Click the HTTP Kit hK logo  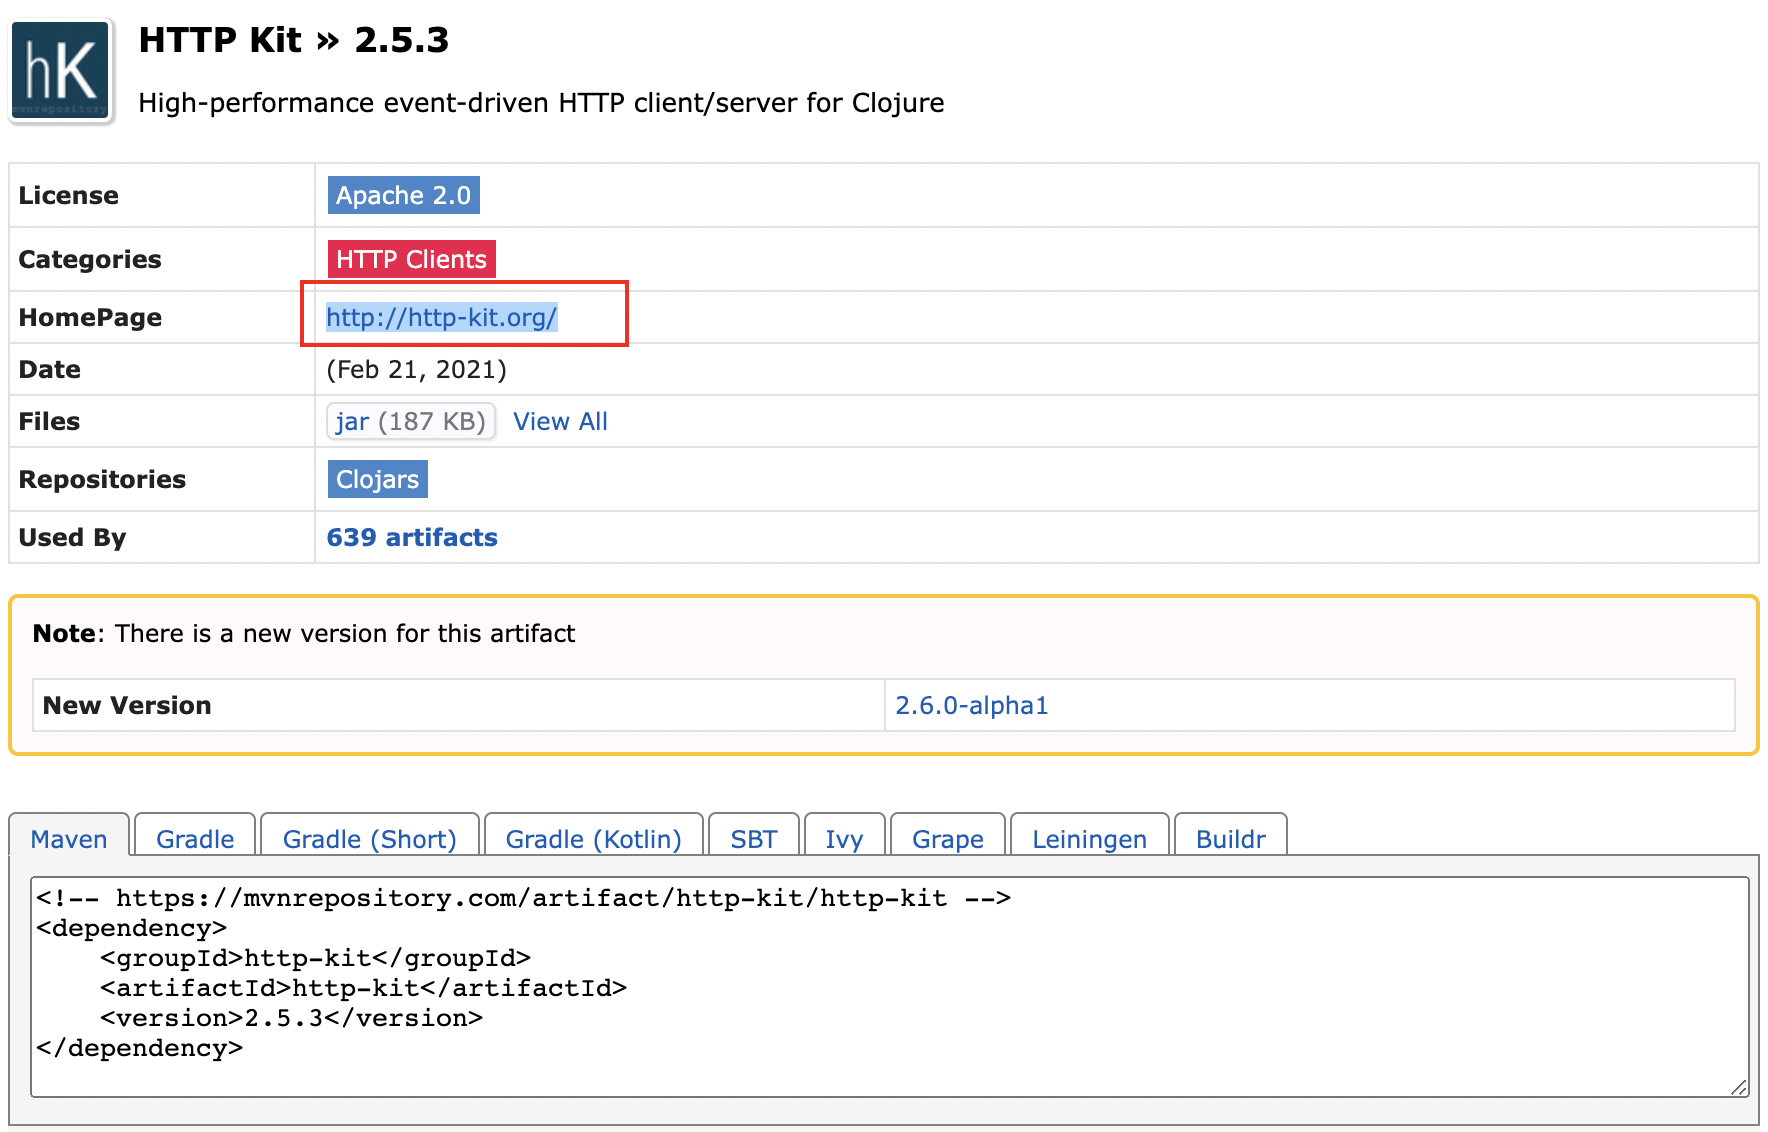[60, 71]
